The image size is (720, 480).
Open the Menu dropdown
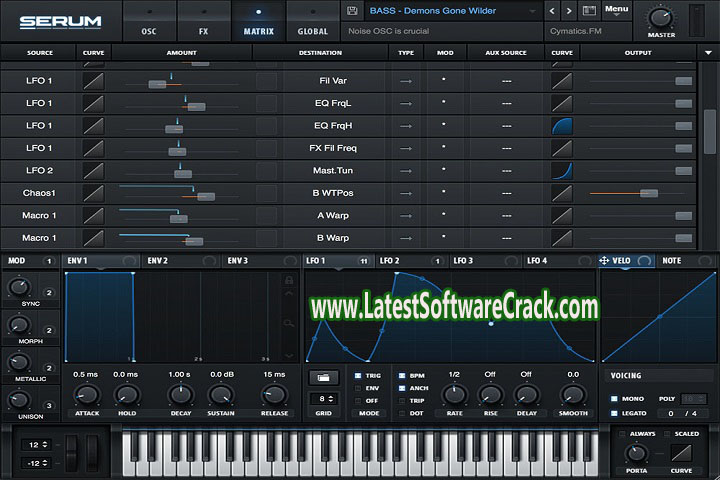pyautogui.click(x=616, y=10)
